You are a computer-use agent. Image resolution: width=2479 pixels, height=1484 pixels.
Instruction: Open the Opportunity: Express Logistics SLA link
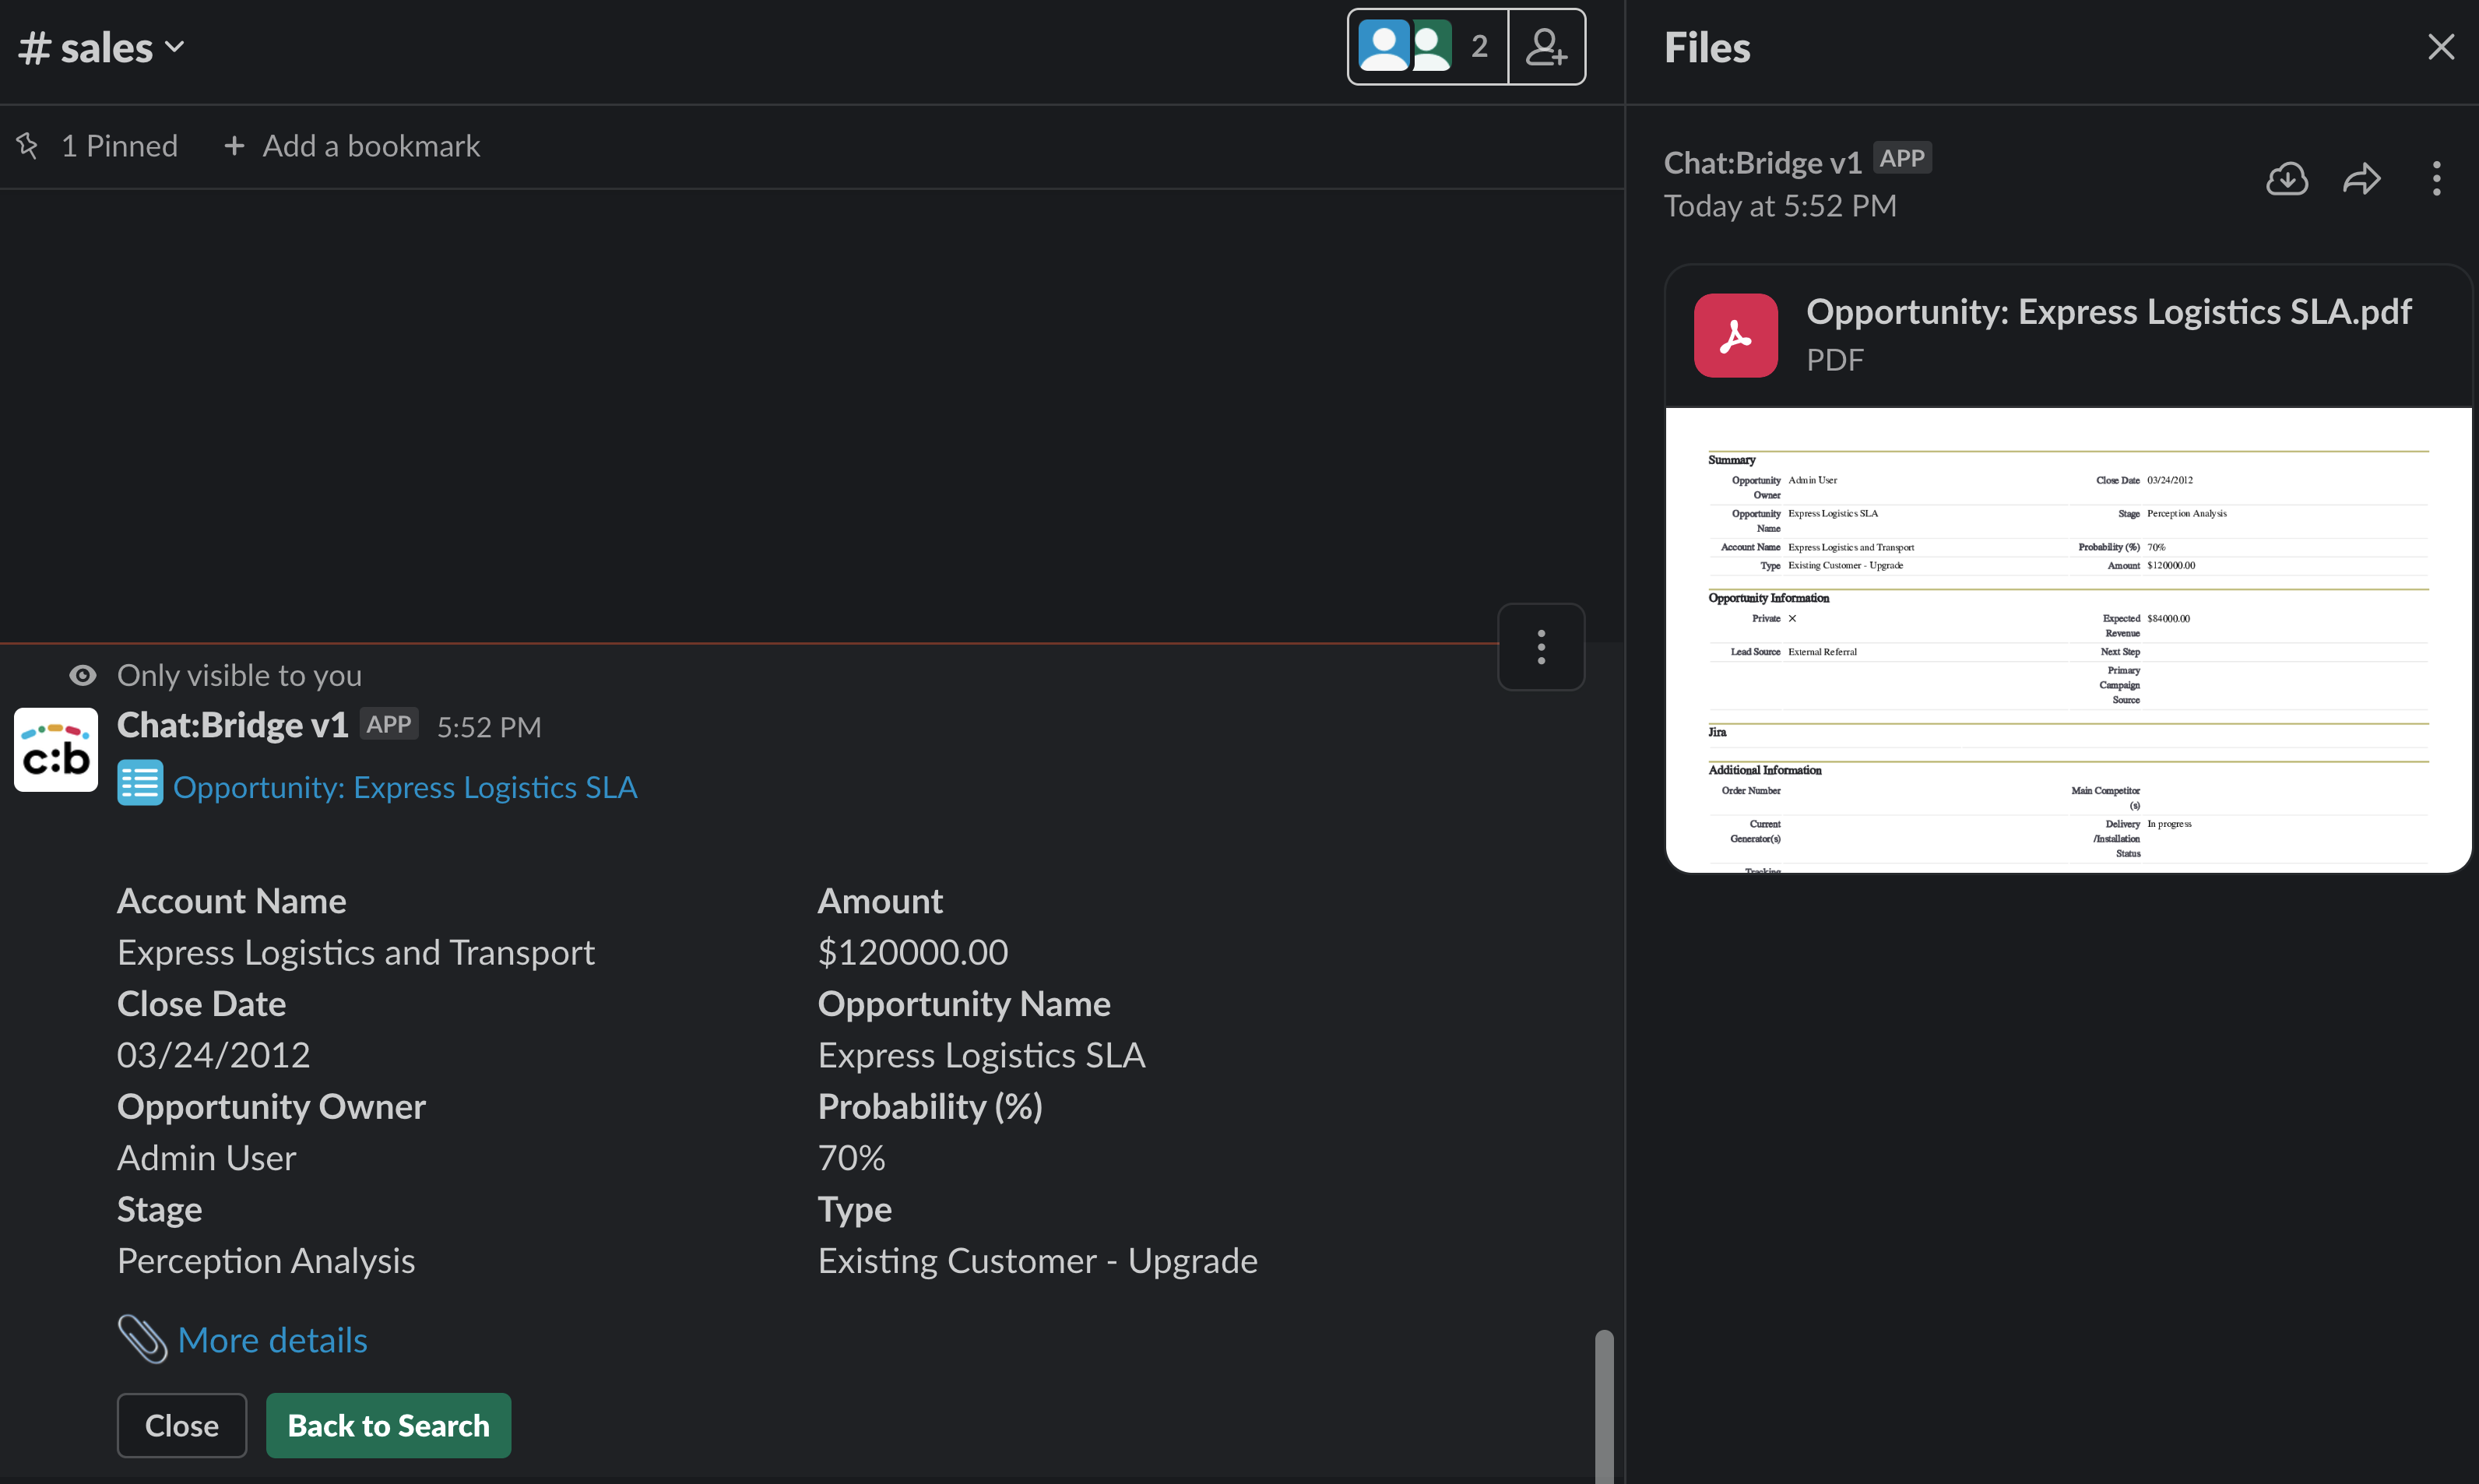point(405,787)
